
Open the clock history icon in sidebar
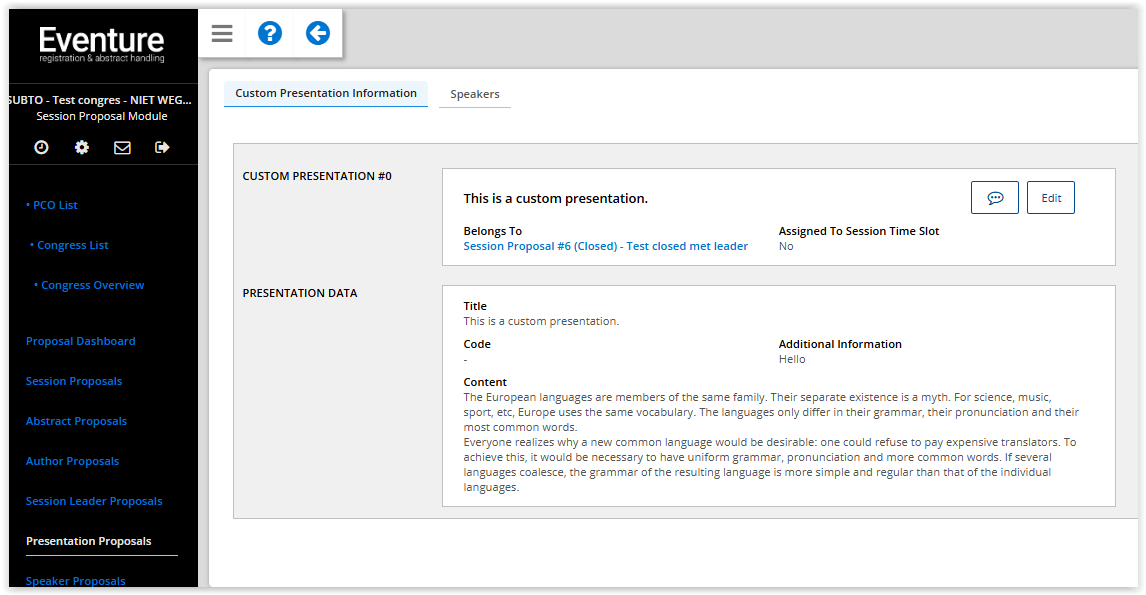(x=42, y=148)
